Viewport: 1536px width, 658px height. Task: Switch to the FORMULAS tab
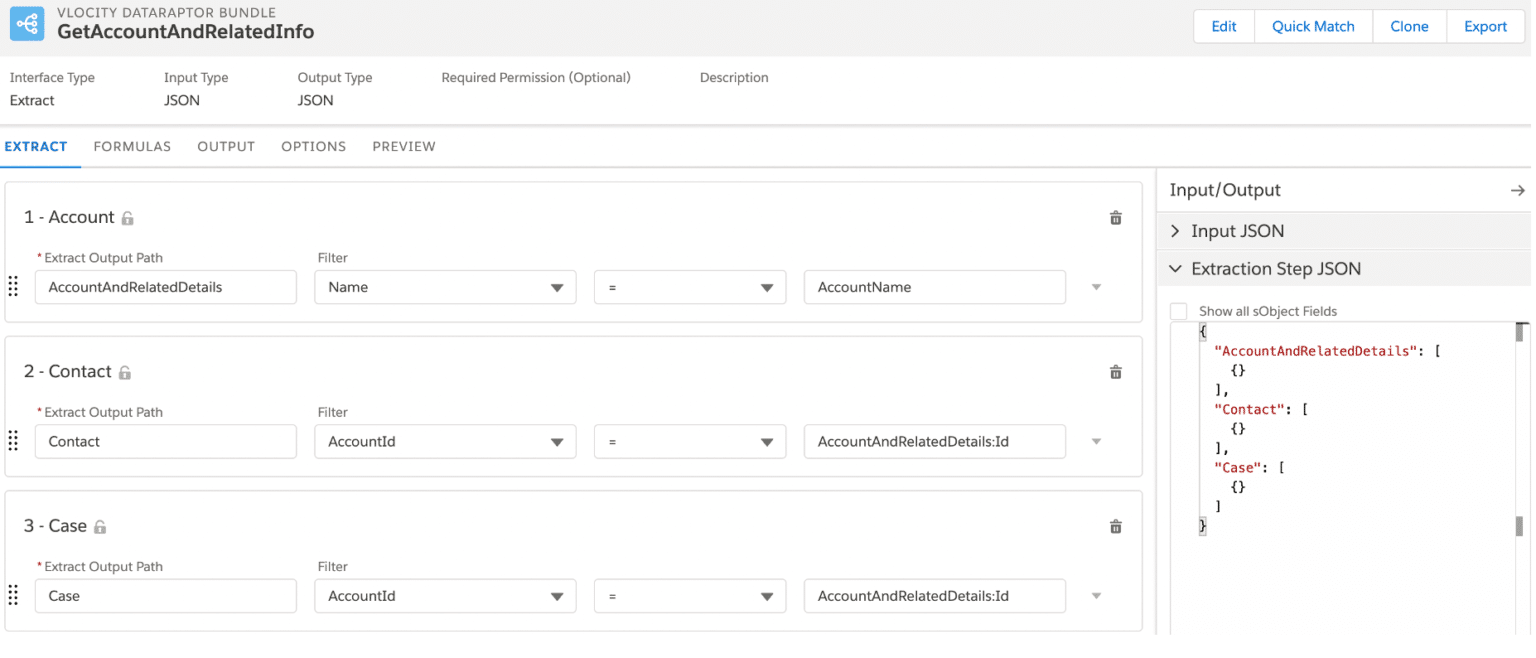pos(131,146)
